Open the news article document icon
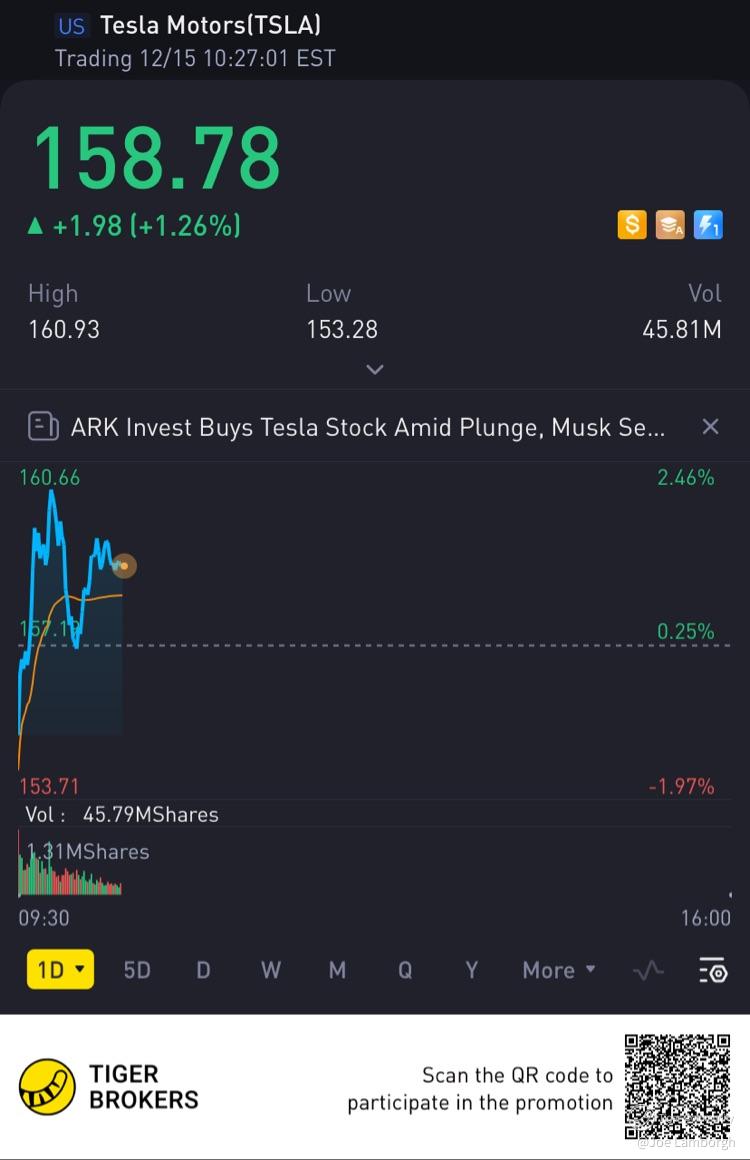Screen dimensions: 750x1160 click(43, 426)
